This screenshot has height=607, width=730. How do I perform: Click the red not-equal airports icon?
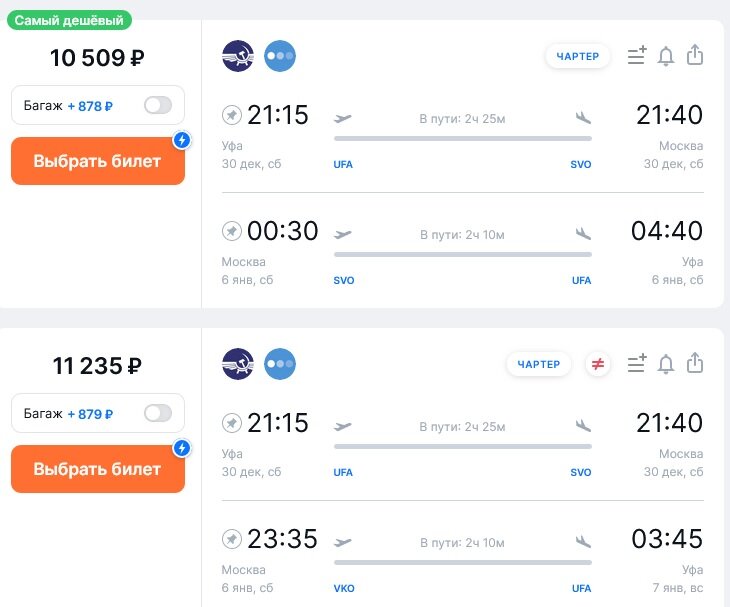[x=598, y=364]
